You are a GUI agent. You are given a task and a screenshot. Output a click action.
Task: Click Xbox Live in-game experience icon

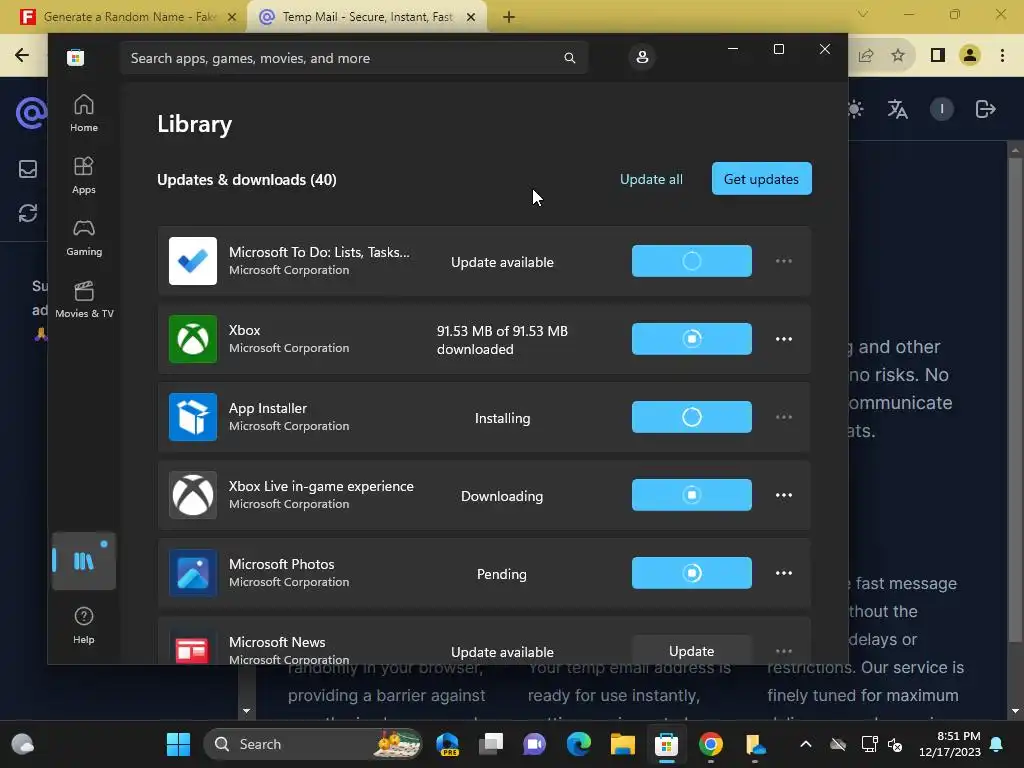tap(193, 495)
